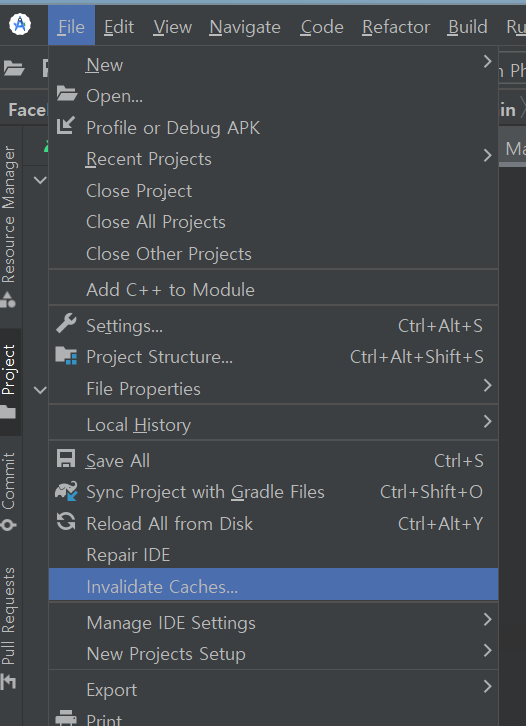
Task: Expand the Recent Projects submenu
Action: pos(487,156)
